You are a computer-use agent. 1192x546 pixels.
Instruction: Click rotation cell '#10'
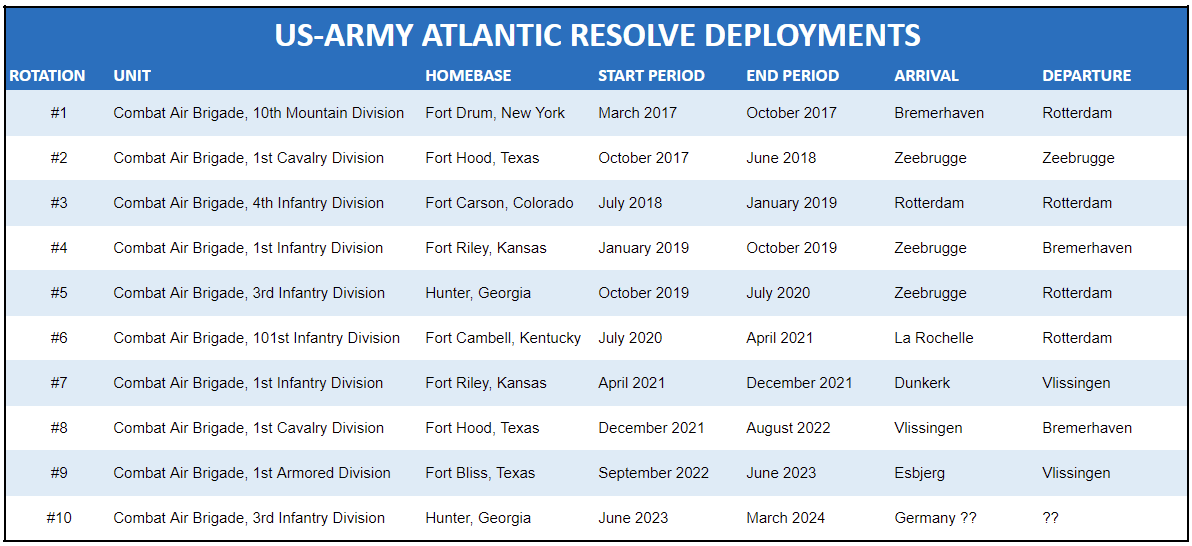click(59, 518)
